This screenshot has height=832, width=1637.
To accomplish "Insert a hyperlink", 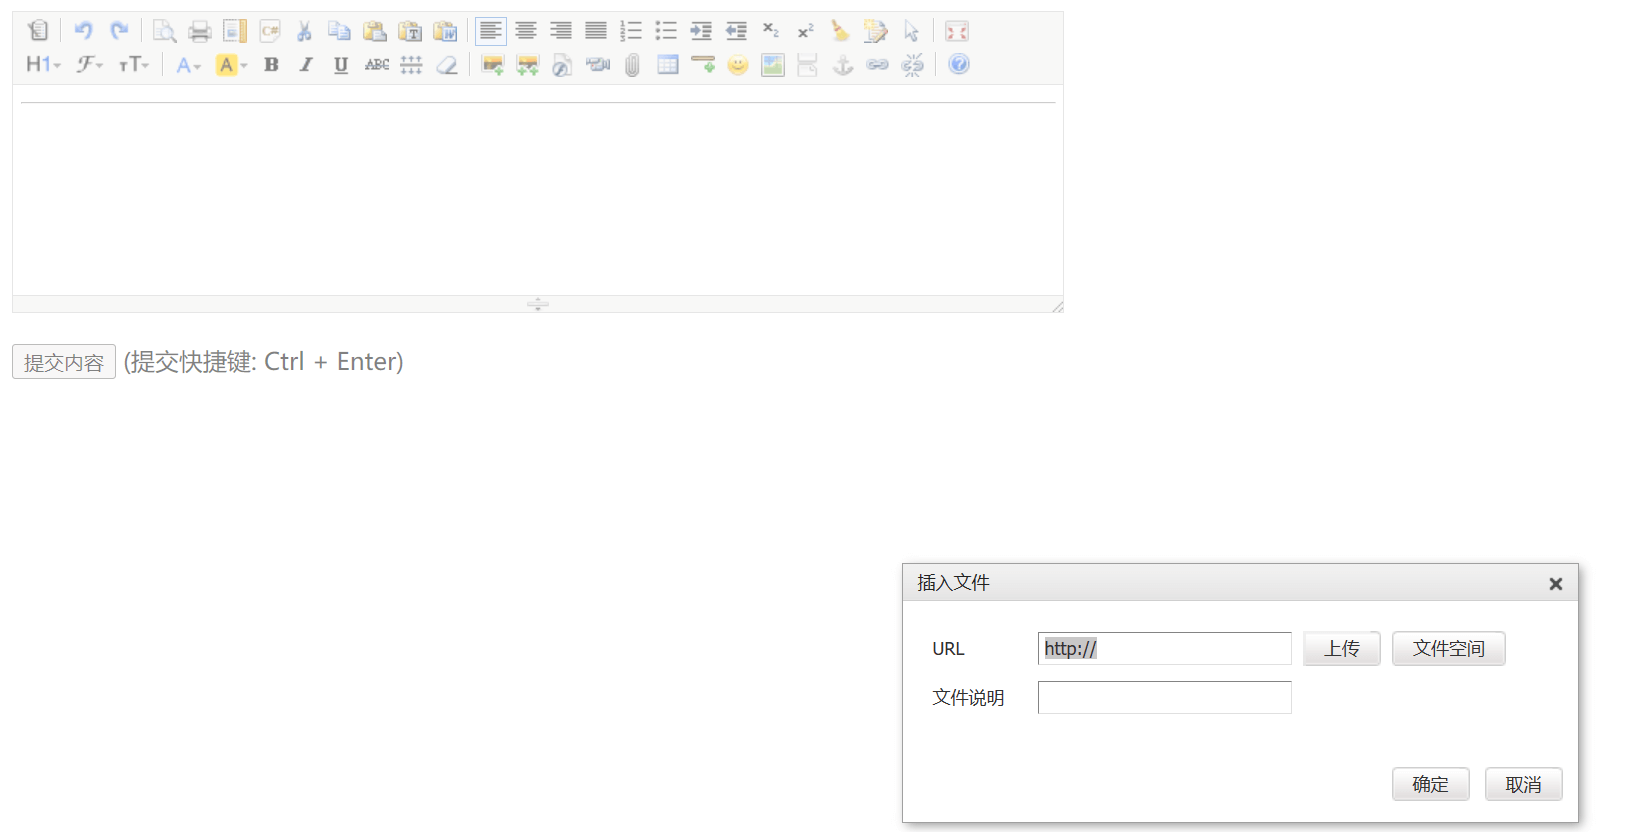I will point(878,64).
